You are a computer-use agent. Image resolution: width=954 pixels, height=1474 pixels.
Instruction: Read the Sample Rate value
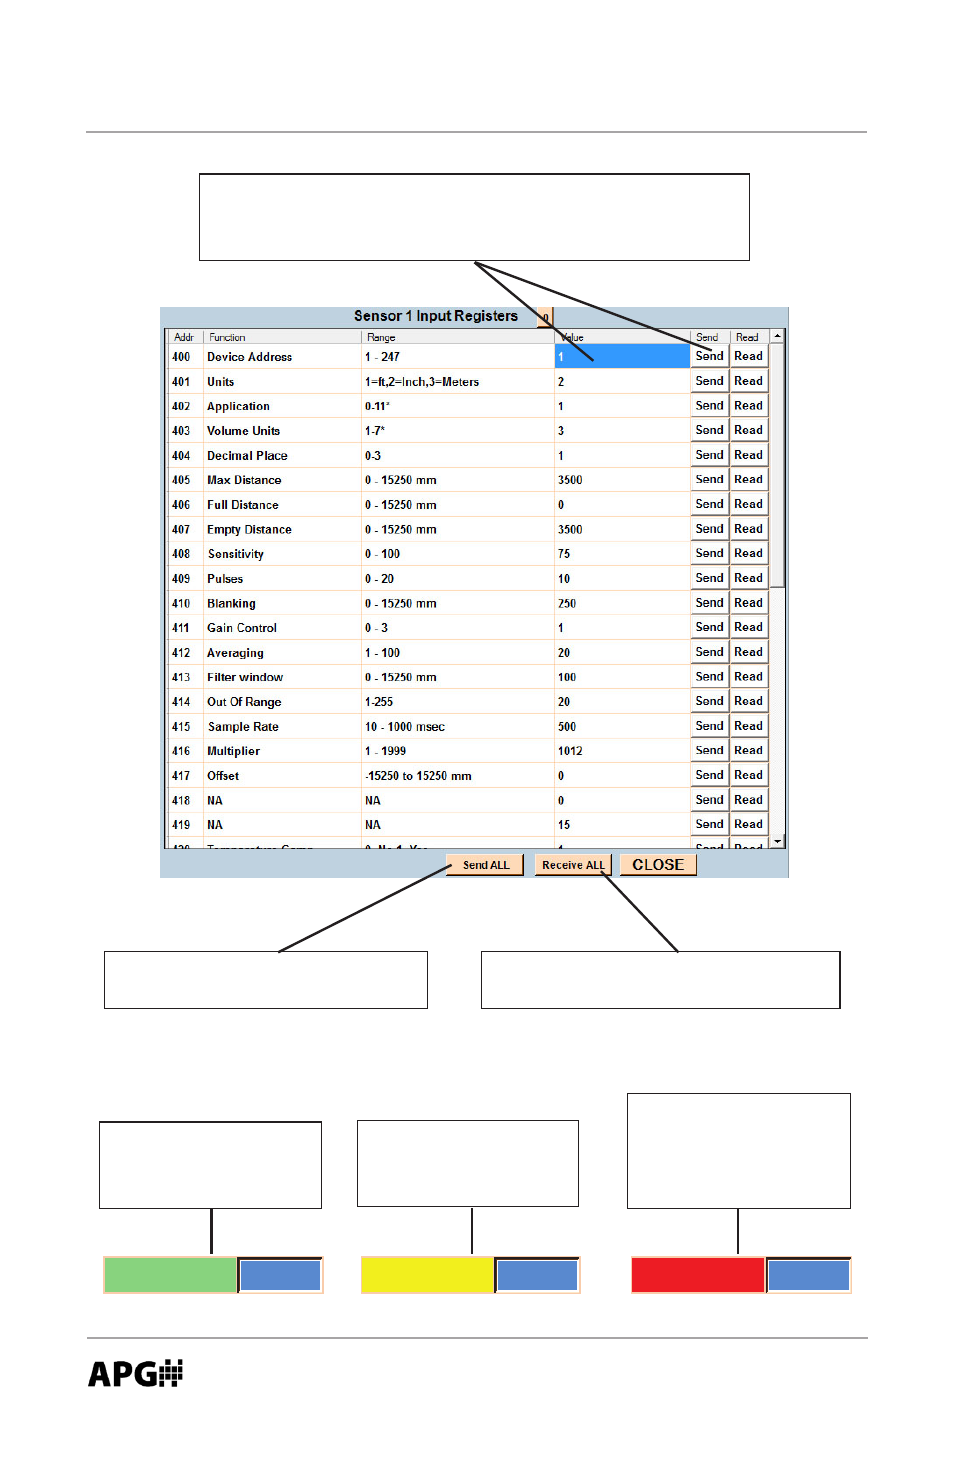(748, 726)
